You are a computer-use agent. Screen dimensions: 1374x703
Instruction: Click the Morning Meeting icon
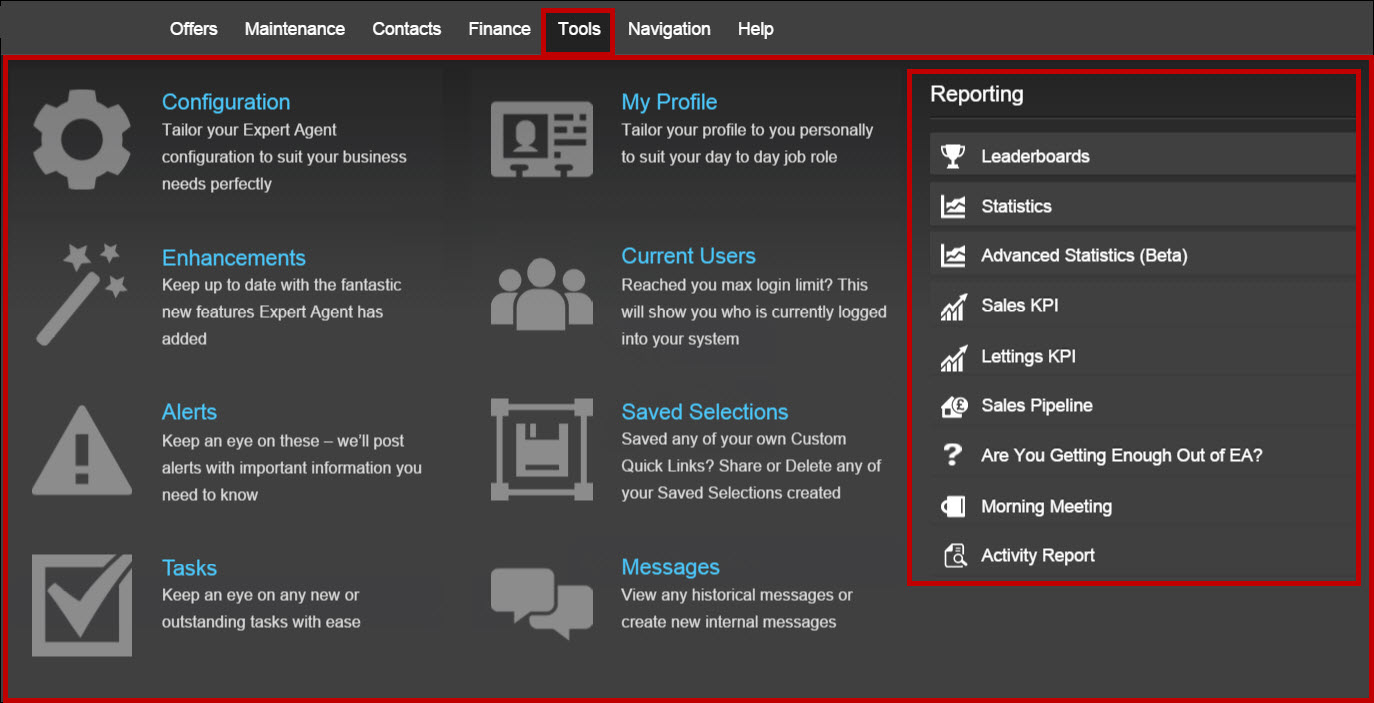953,507
